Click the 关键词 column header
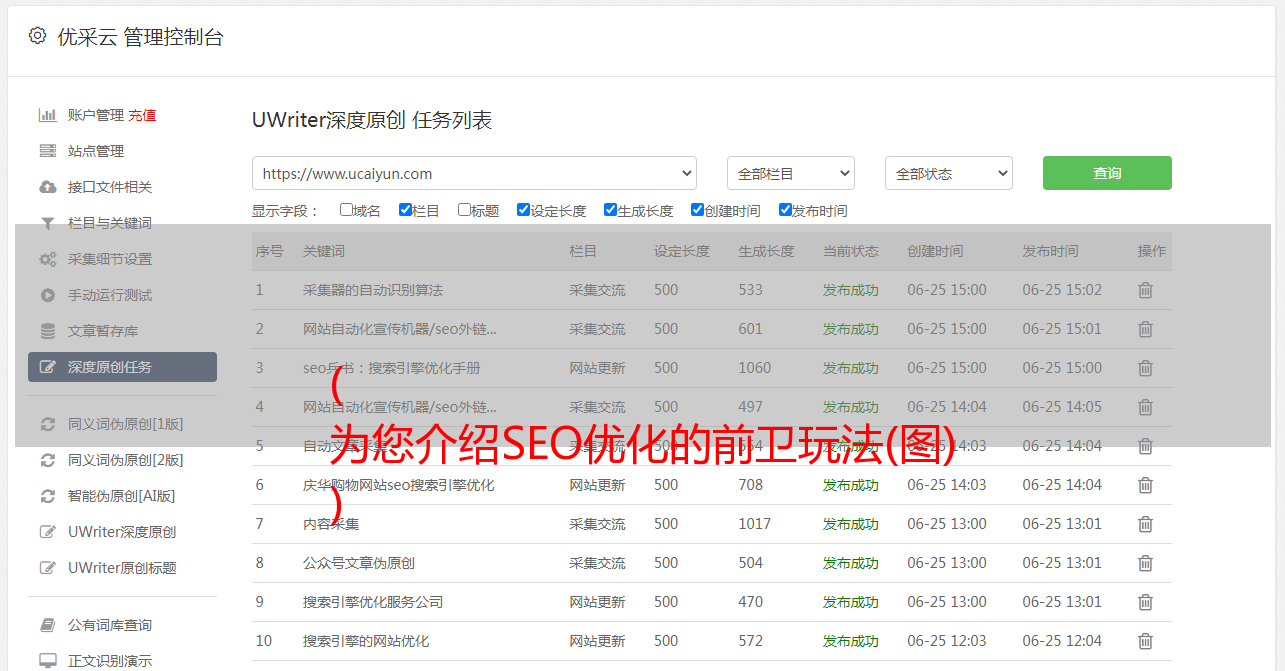Viewport: 1285px width, 671px height. pyautogui.click(x=324, y=251)
